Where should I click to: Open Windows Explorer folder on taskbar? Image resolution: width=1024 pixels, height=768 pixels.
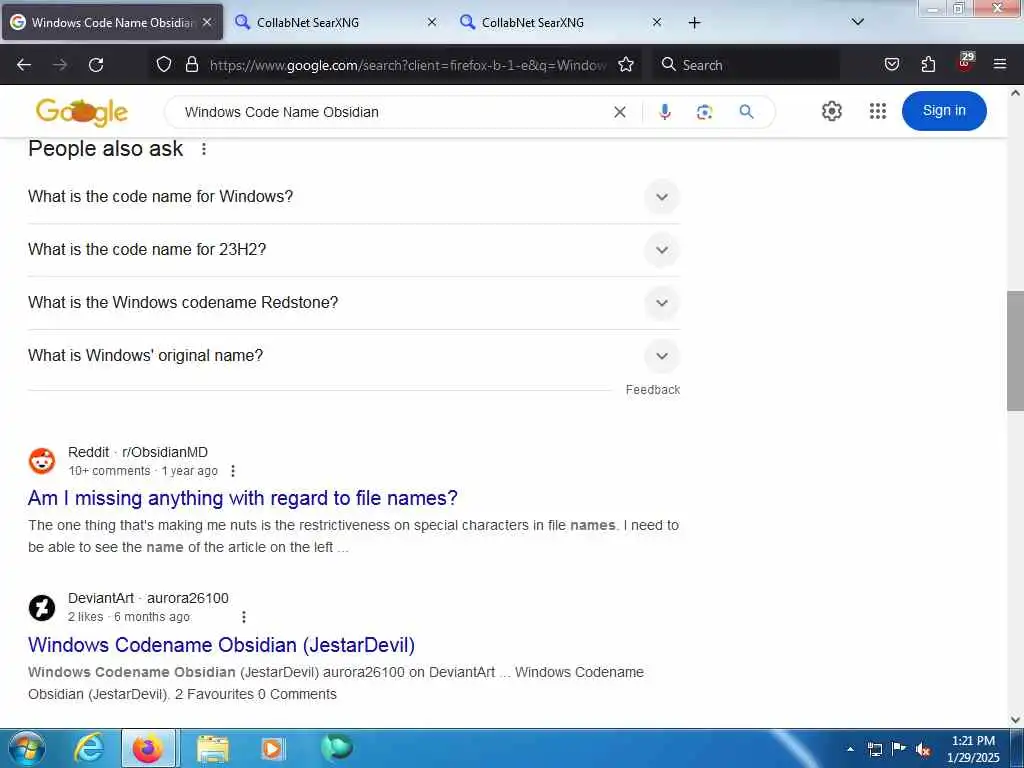[x=212, y=748]
